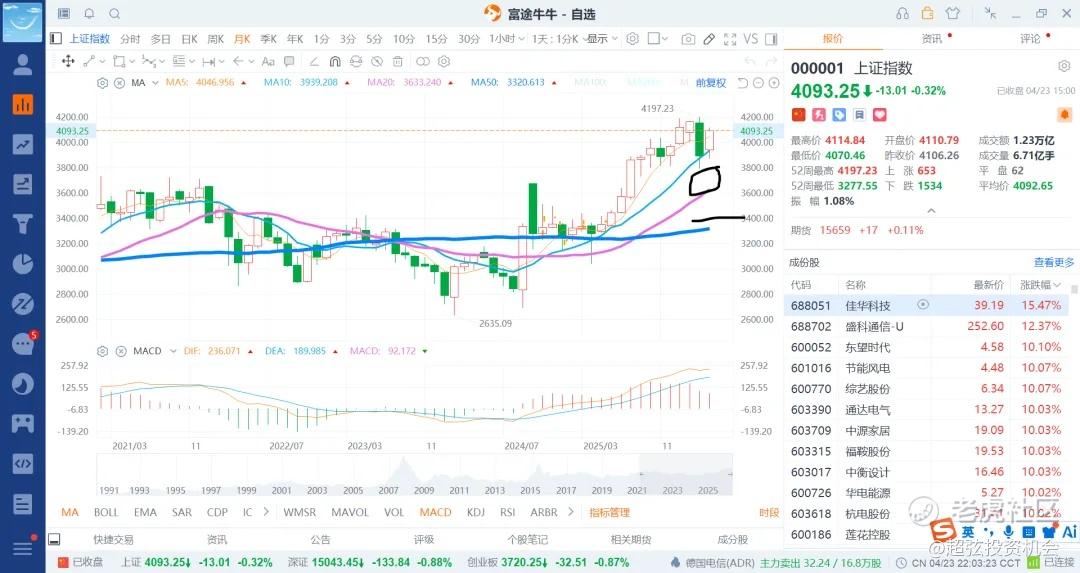The height and width of the screenshot is (573, 1080).
Task: Switch to 日K daily chart tab
Action: pos(189,39)
